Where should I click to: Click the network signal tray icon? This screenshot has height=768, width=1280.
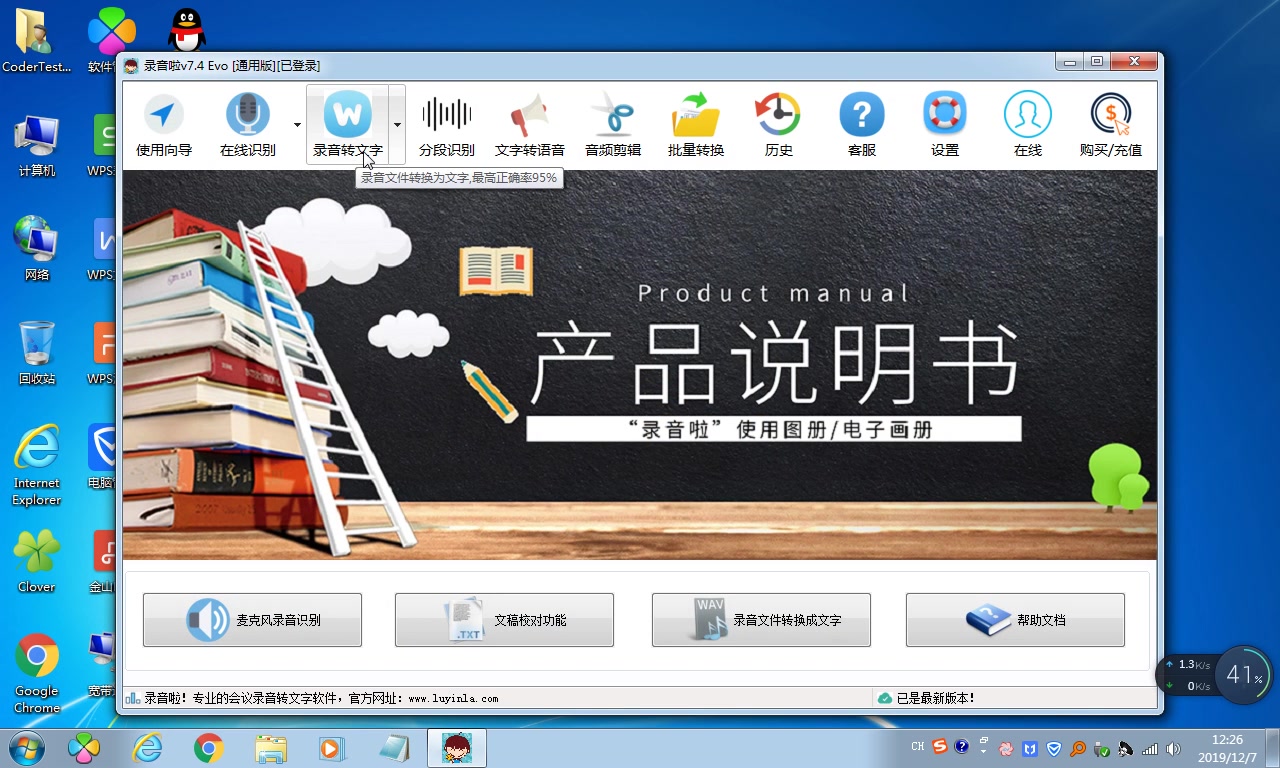(x=1150, y=748)
